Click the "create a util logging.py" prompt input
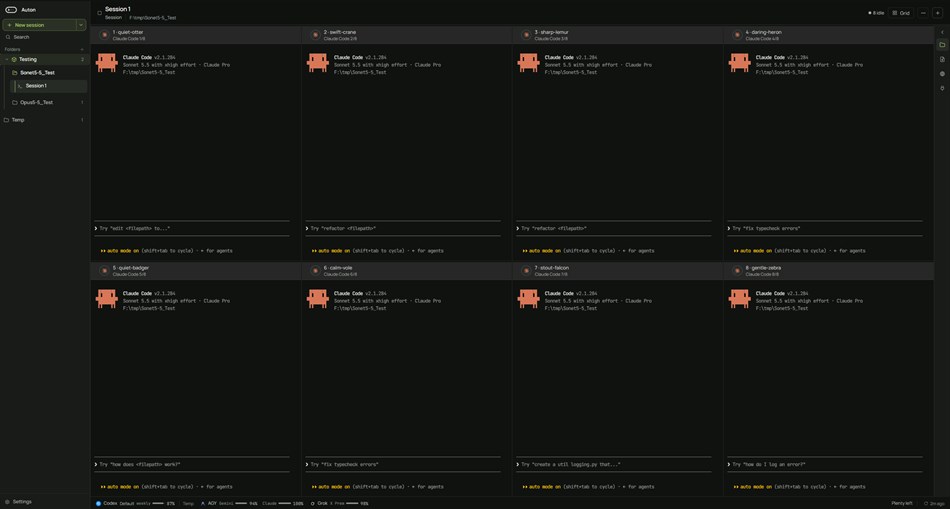Image resolution: width=950 pixels, height=509 pixels. [x=614, y=464]
